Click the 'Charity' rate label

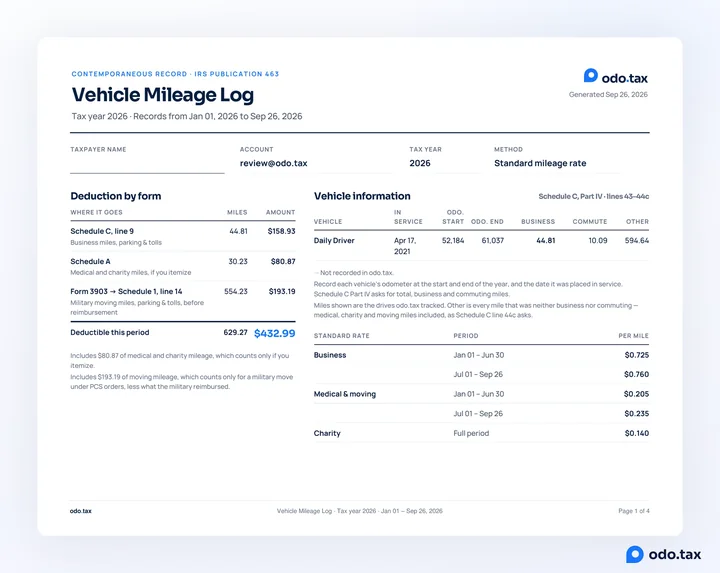click(327, 433)
